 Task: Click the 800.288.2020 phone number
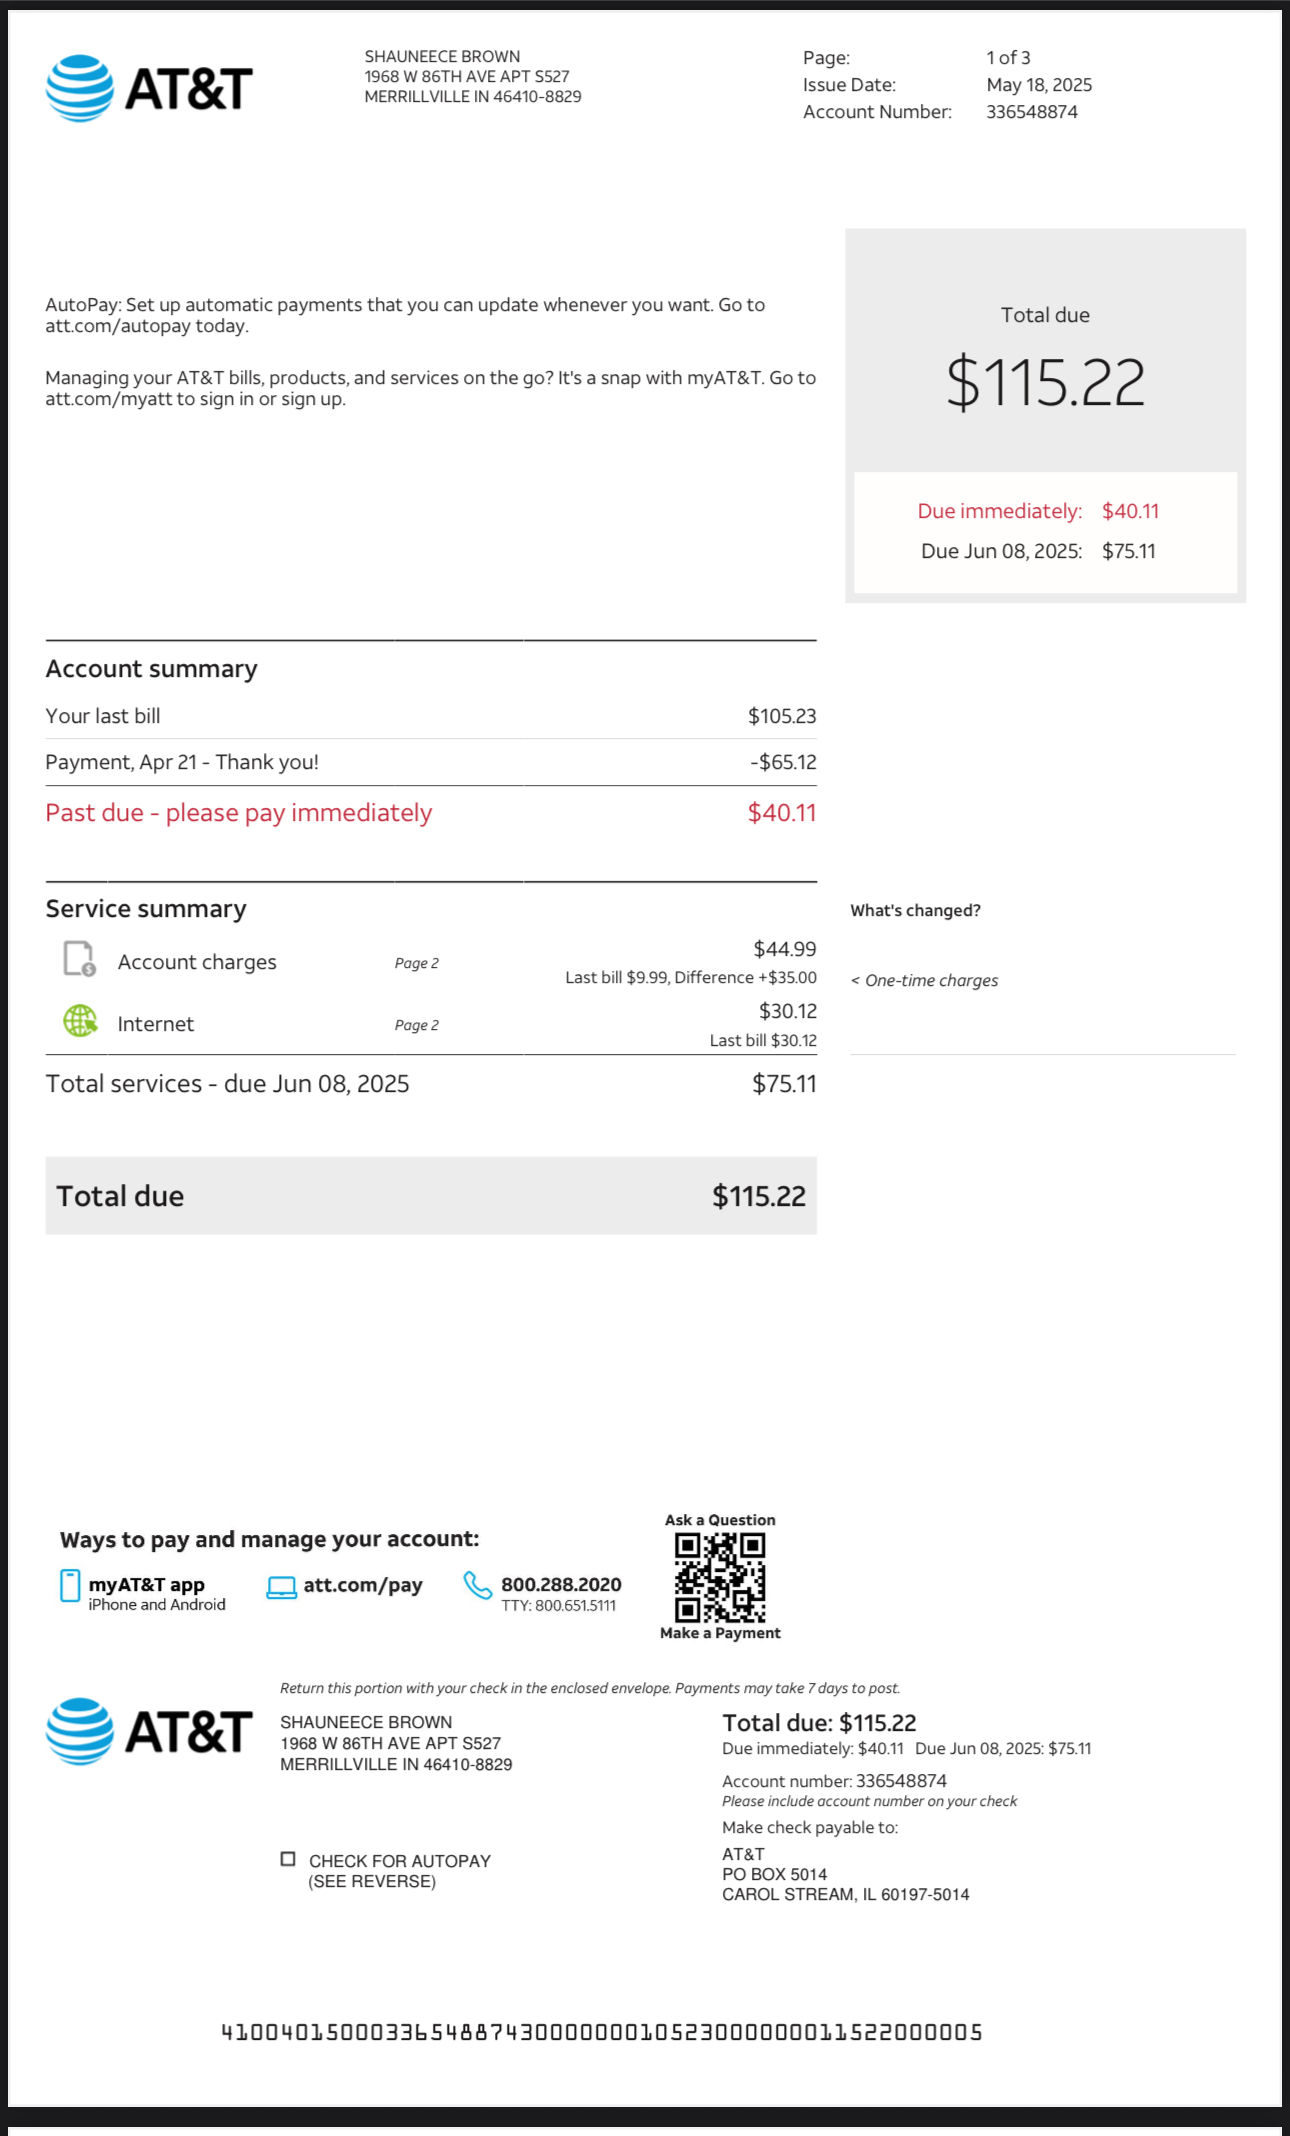tap(561, 1584)
